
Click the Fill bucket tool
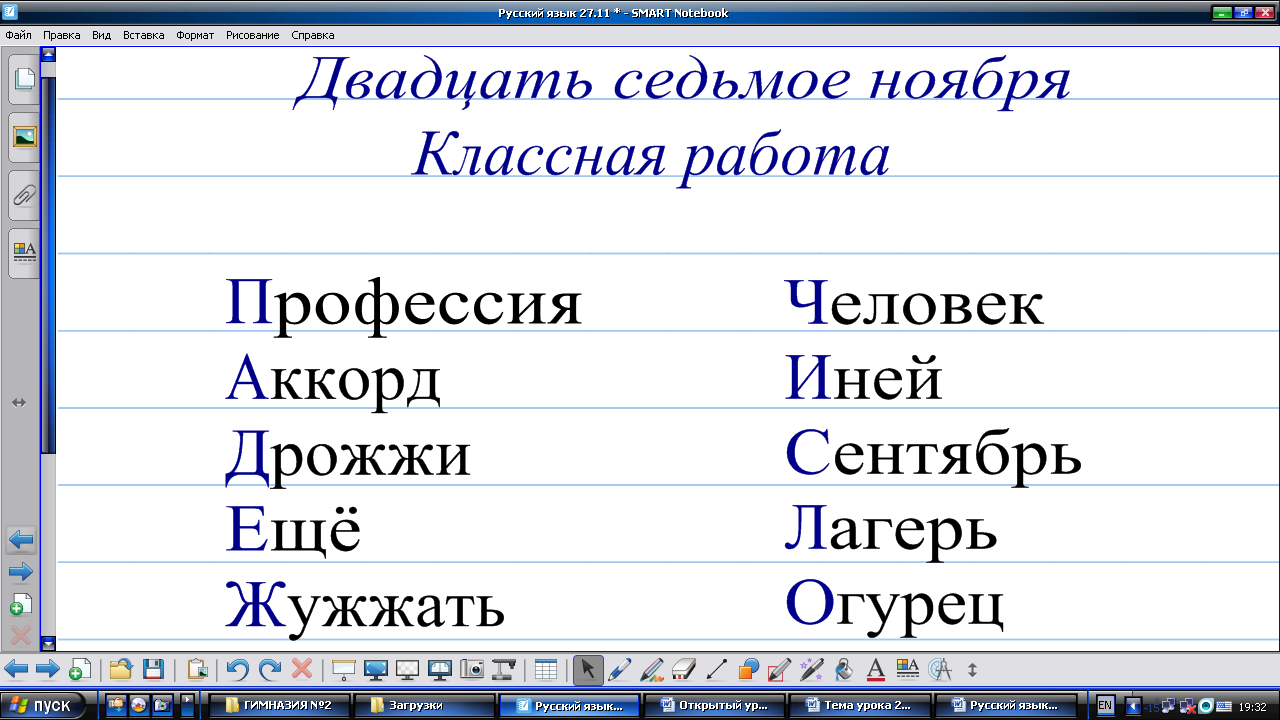[843, 669]
